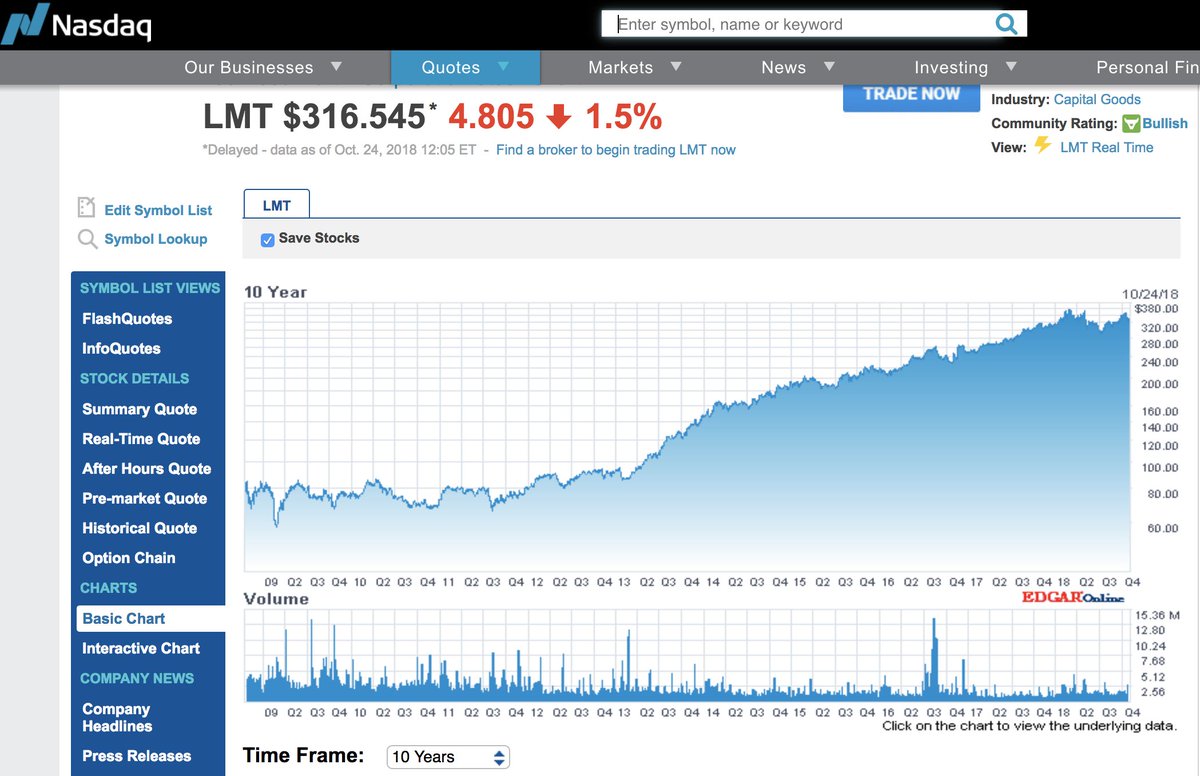Open Real-Time Quote in sidebar
Screen dimensions: 1200x776
tap(141, 439)
